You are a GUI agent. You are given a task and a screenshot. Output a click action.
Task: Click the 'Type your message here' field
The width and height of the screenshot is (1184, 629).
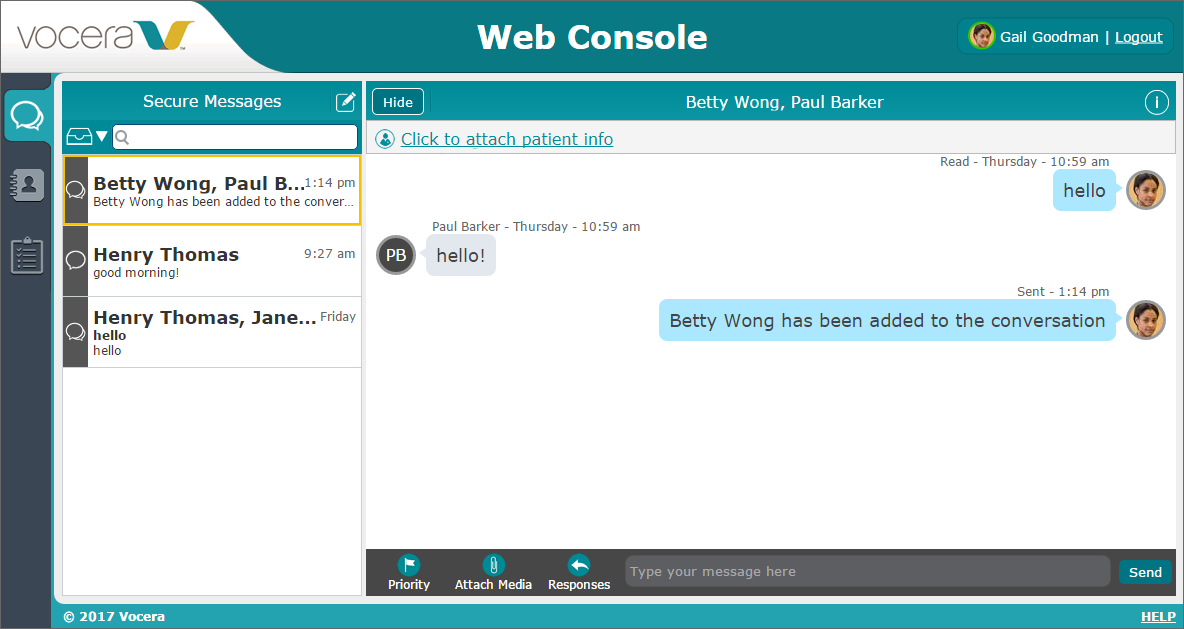[867, 572]
